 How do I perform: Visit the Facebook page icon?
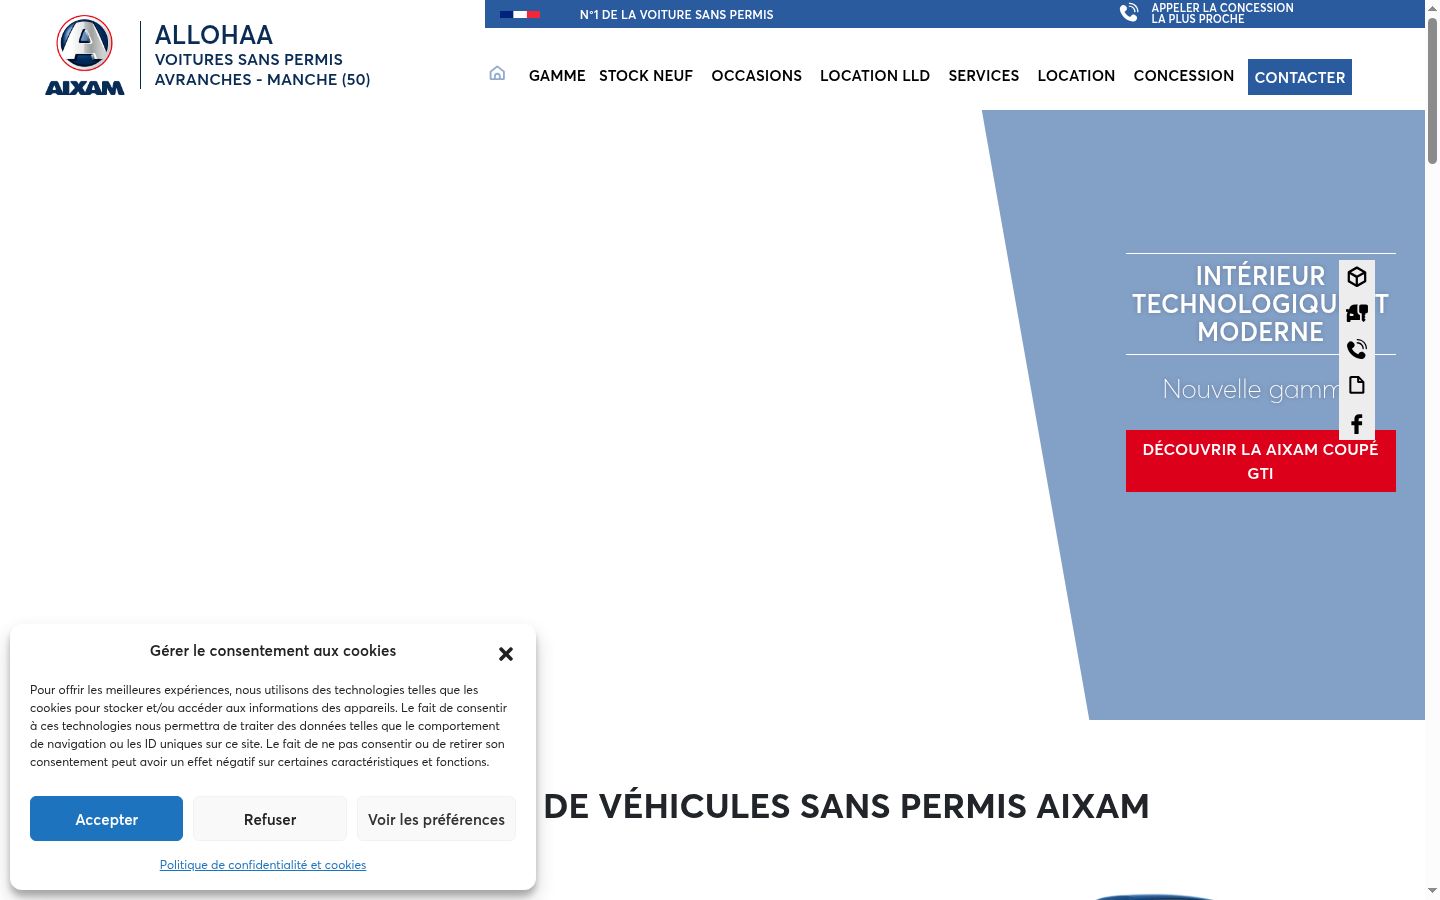[1357, 424]
